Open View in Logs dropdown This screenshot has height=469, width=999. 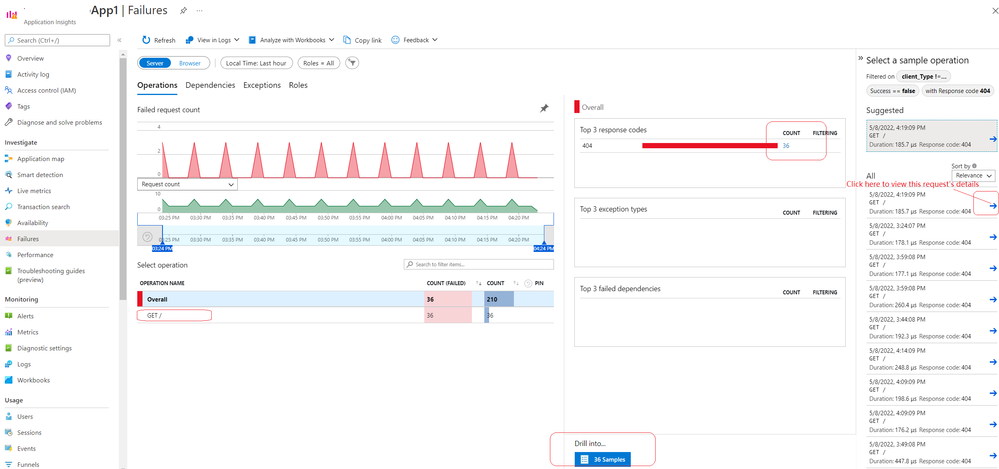212,40
